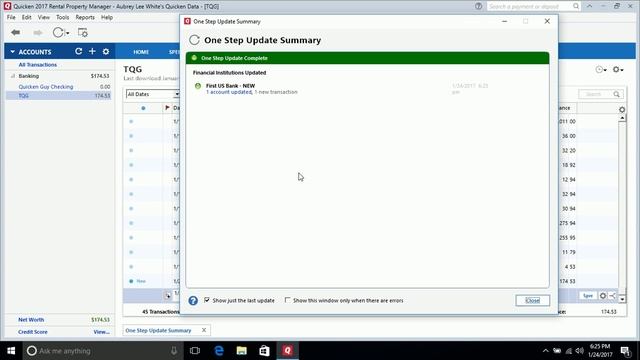The image size is (640, 360).
Task: Click the One Step Update Summary refresh icon
Action: 194,40
